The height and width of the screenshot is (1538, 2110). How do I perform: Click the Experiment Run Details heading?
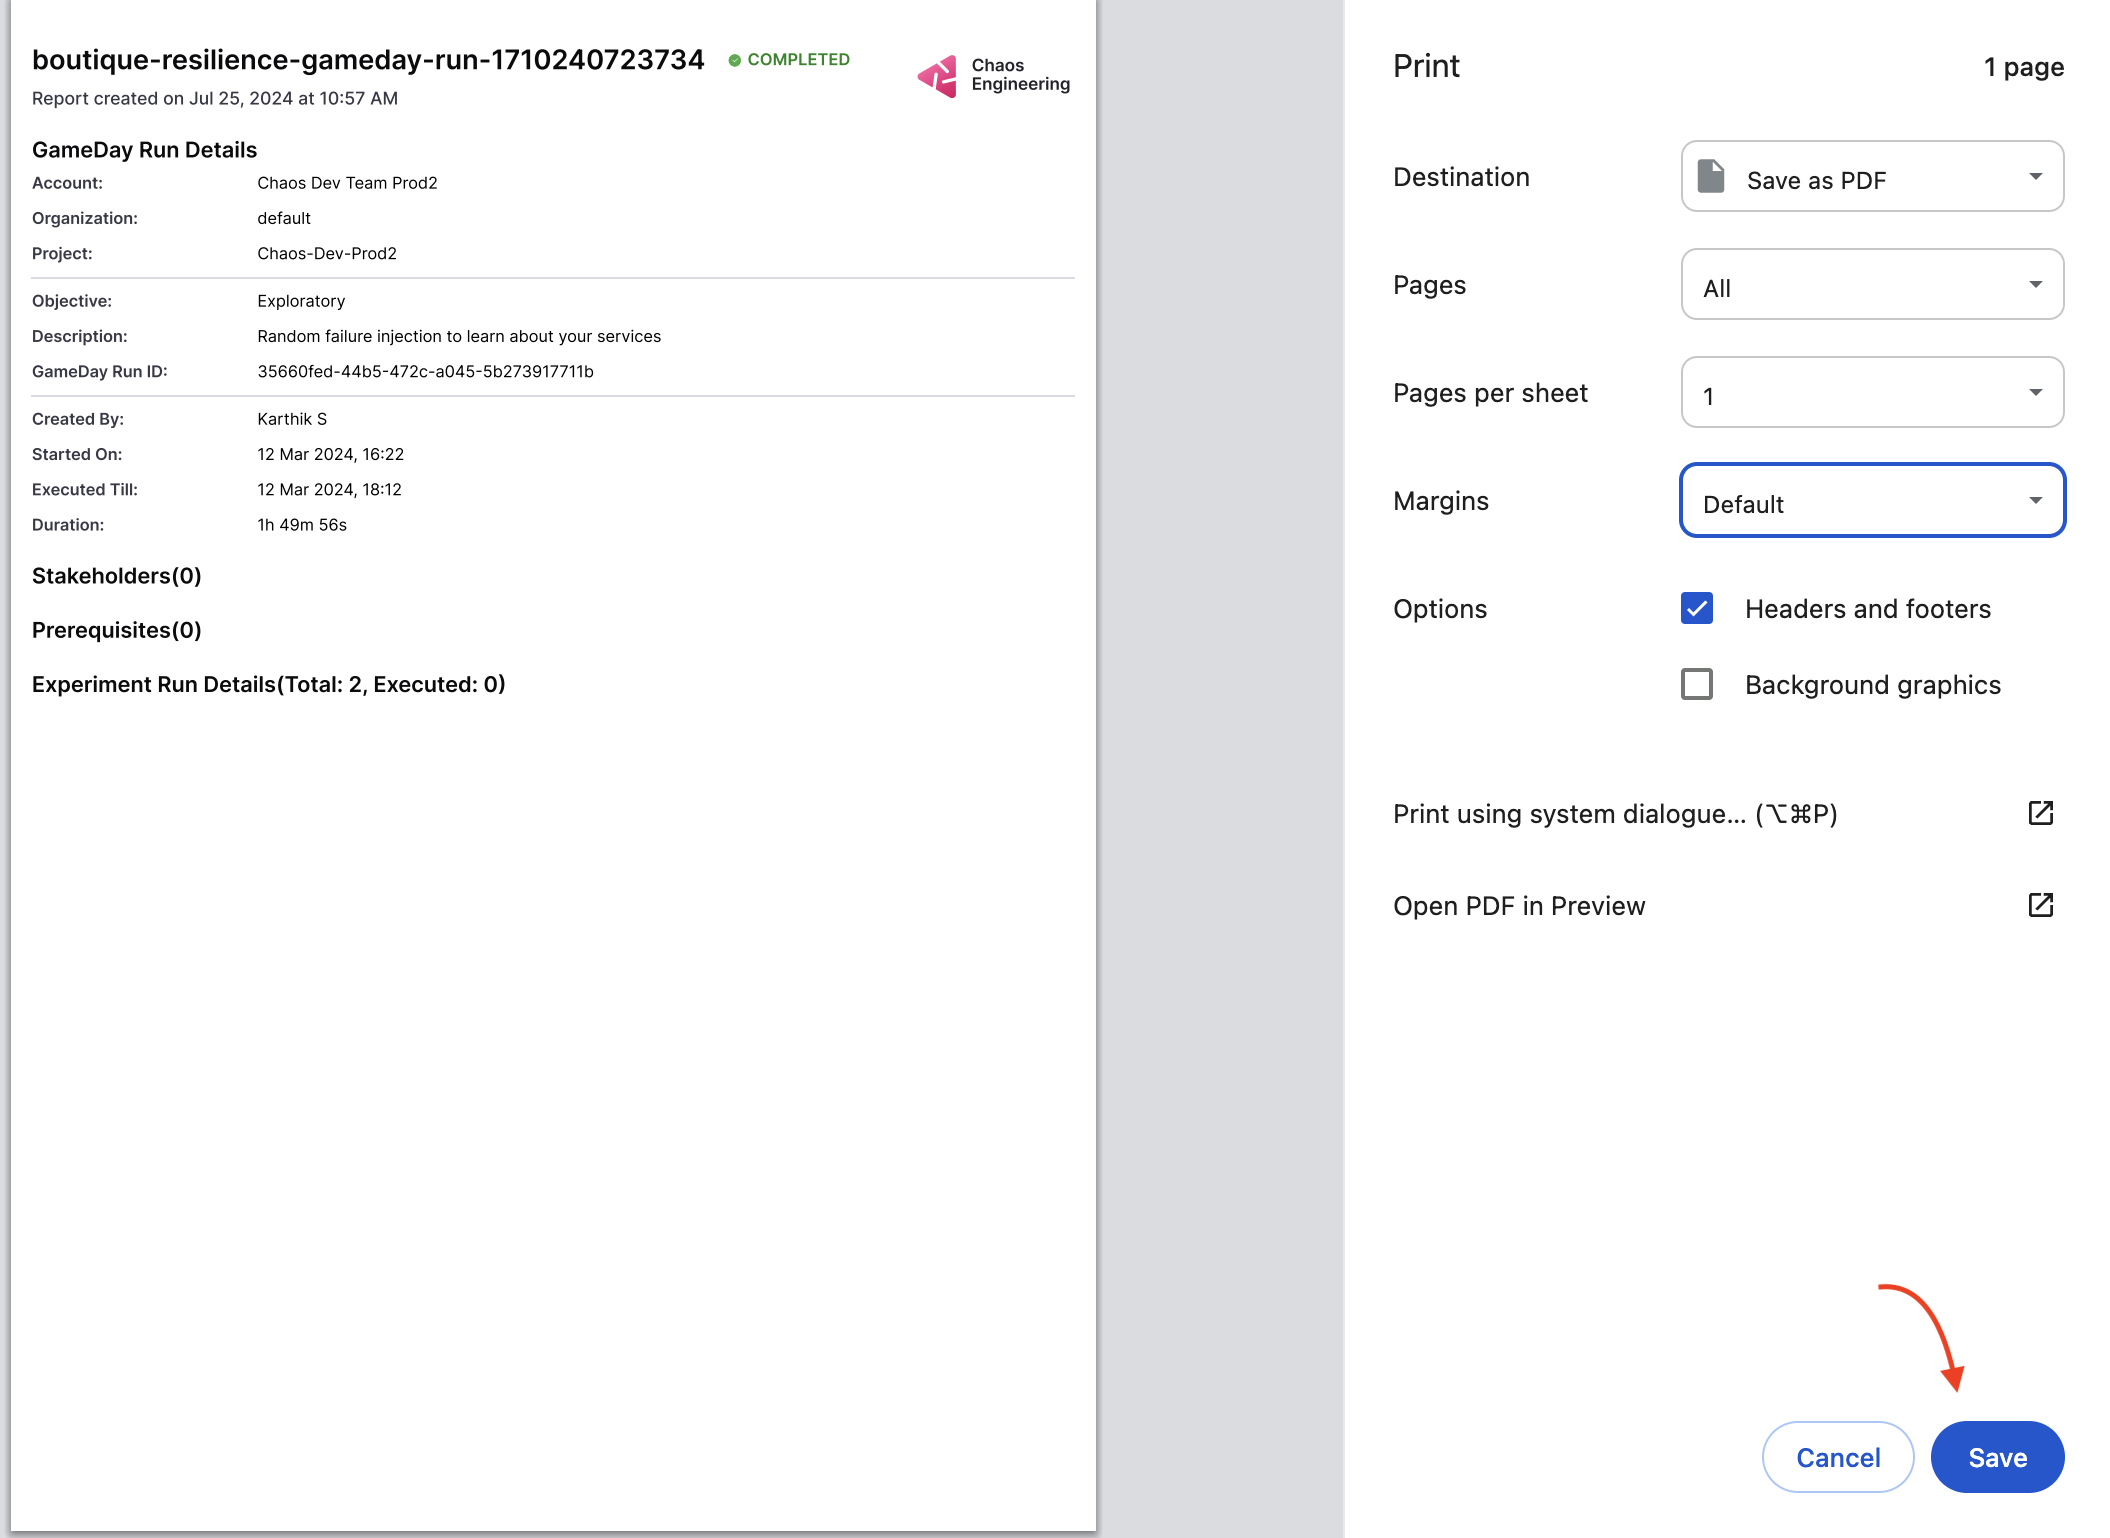click(x=268, y=685)
